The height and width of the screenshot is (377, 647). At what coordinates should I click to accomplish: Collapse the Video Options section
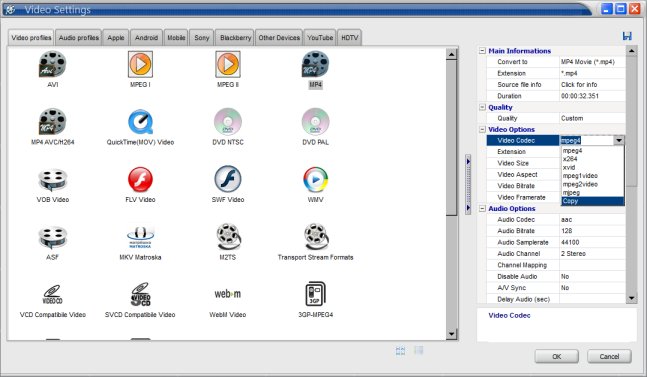pos(482,130)
